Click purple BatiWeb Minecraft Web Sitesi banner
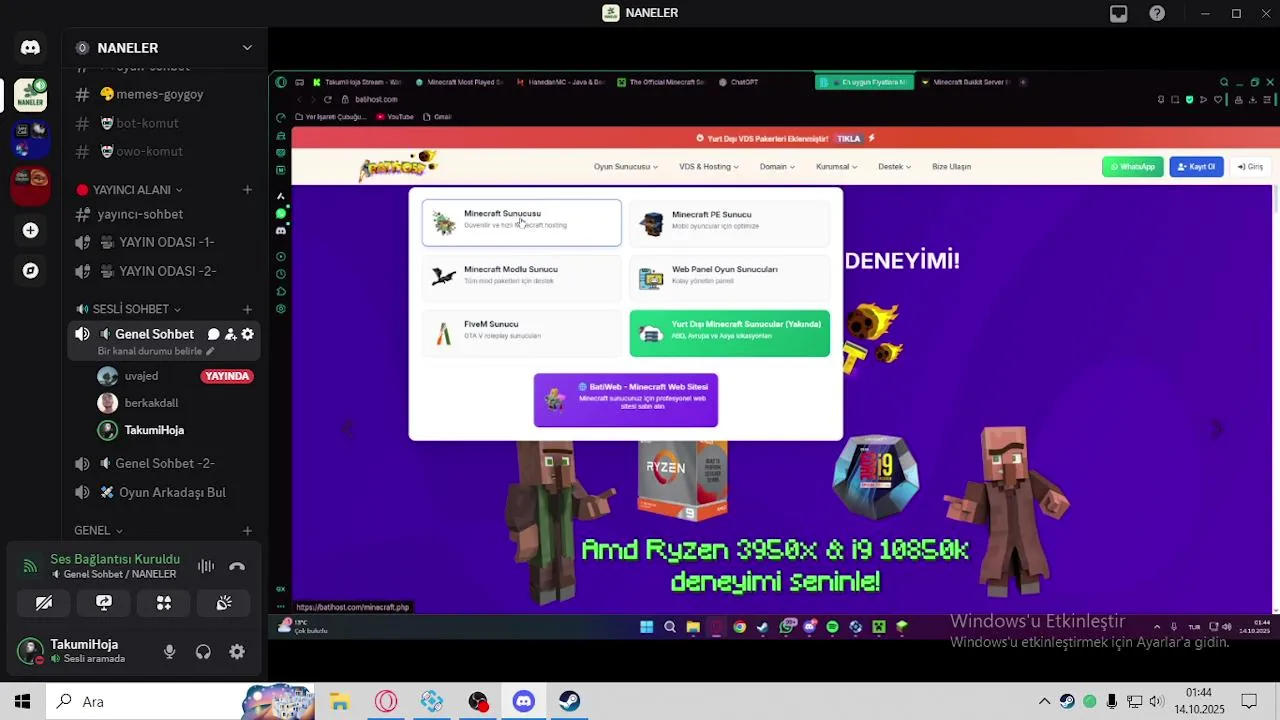Image resolution: width=1280 pixels, height=720 pixels. 626,400
